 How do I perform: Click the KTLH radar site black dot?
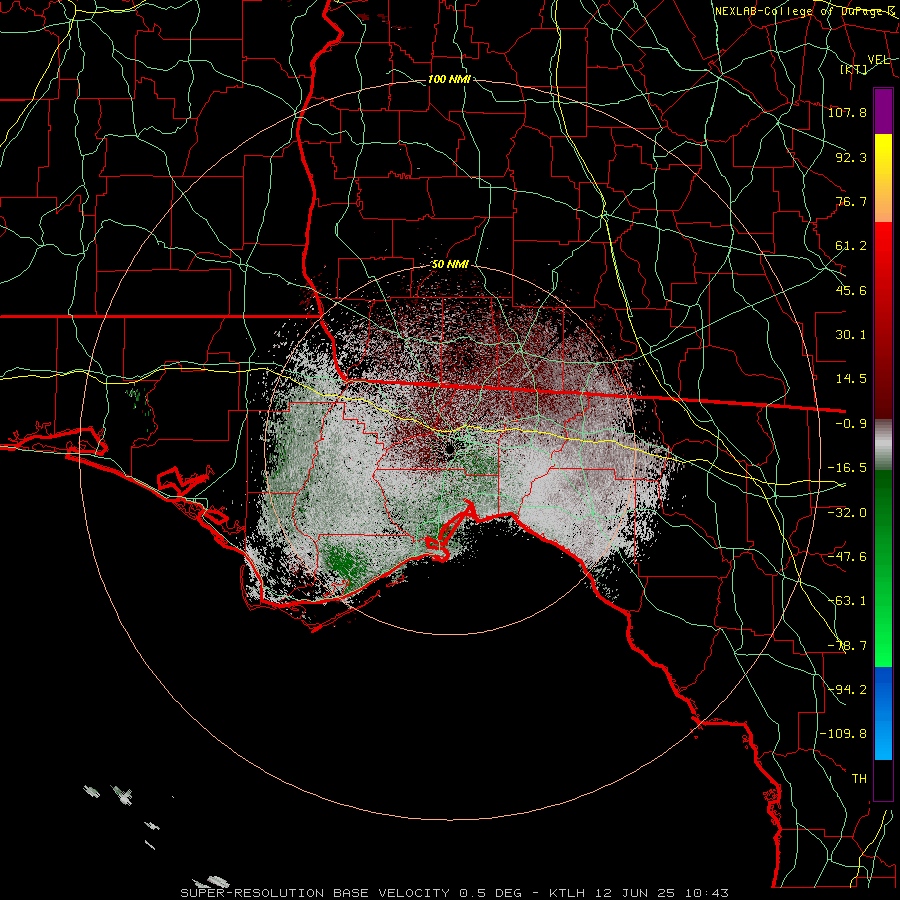click(449, 448)
